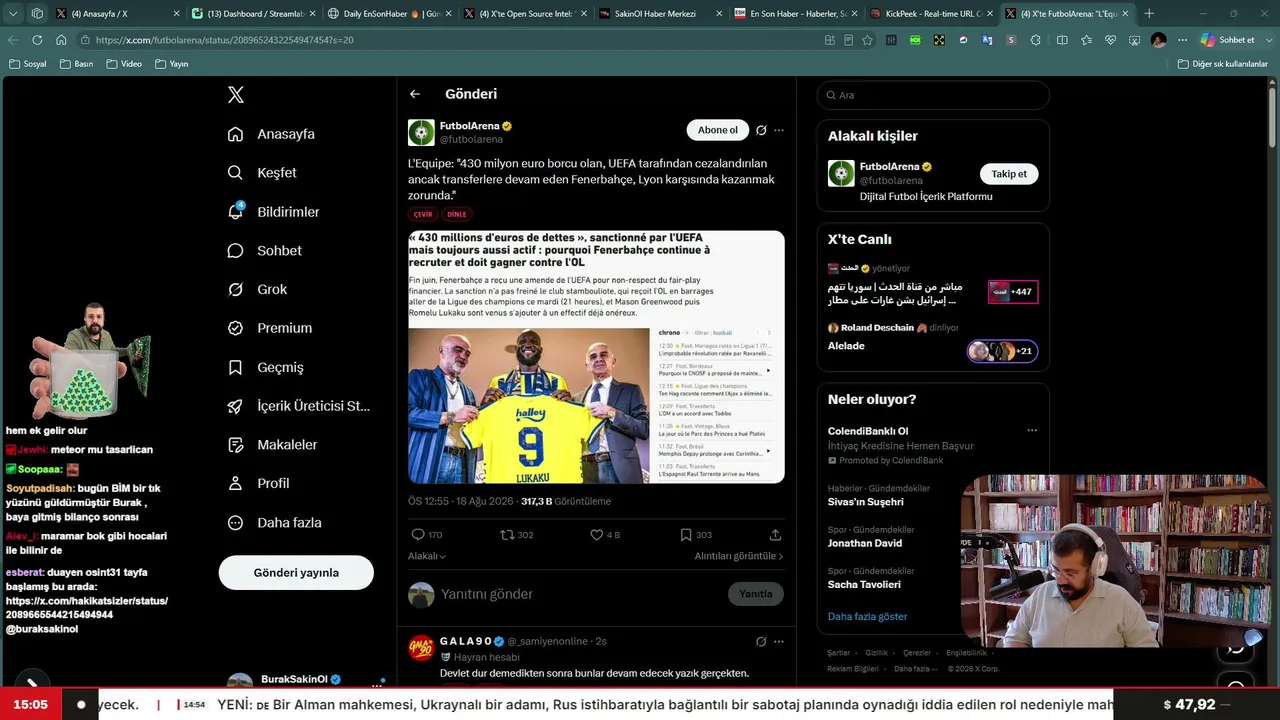Open the Sacha Tavolieri trend
1280x720 pixels.
(x=864, y=584)
